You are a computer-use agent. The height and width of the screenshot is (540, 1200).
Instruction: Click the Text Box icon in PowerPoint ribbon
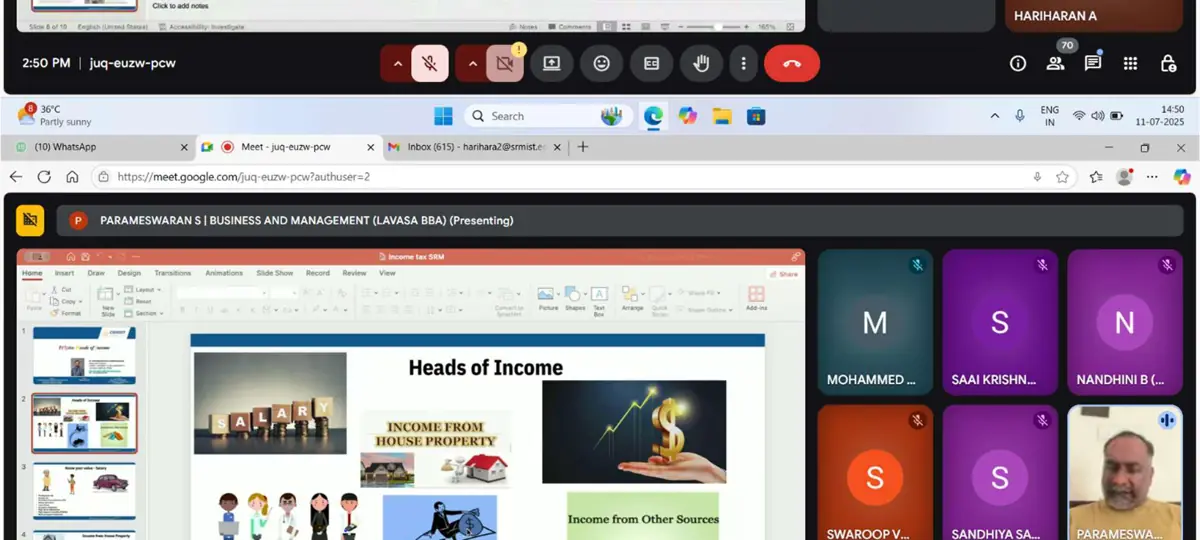(599, 300)
